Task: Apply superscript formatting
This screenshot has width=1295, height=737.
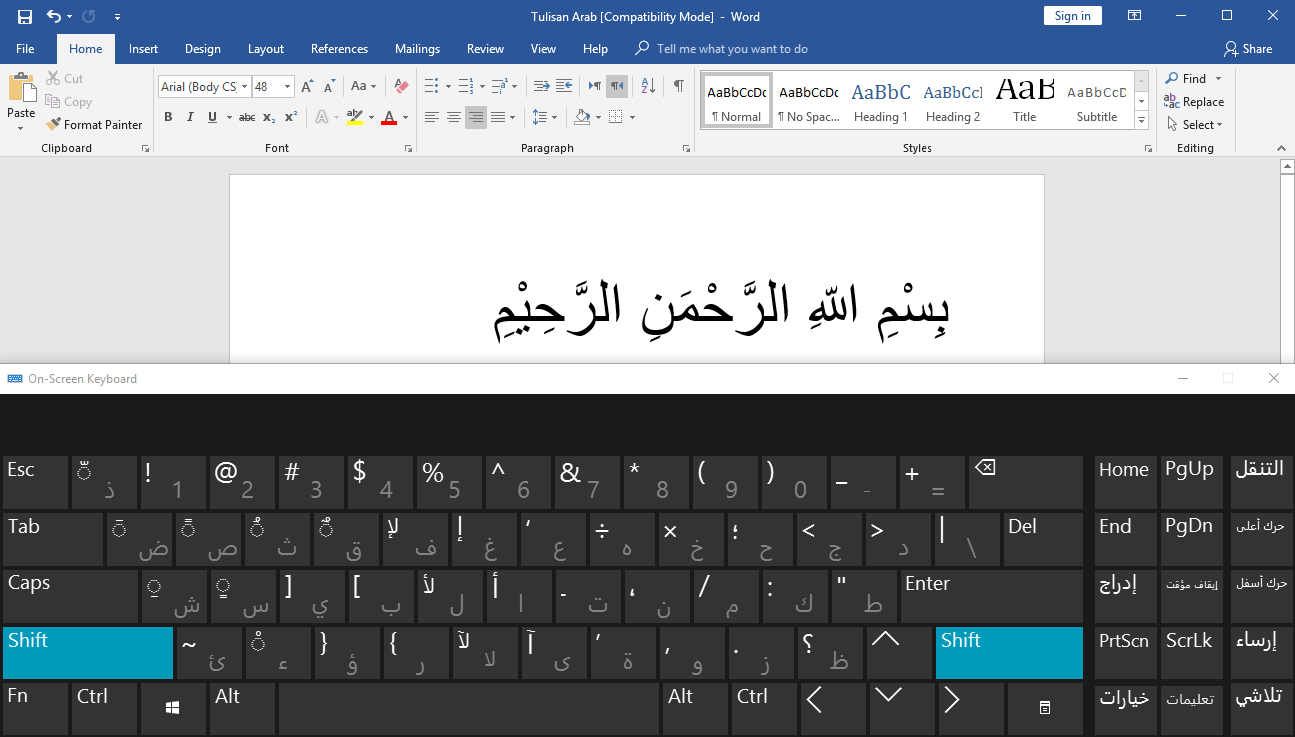Action: [291, 117]
